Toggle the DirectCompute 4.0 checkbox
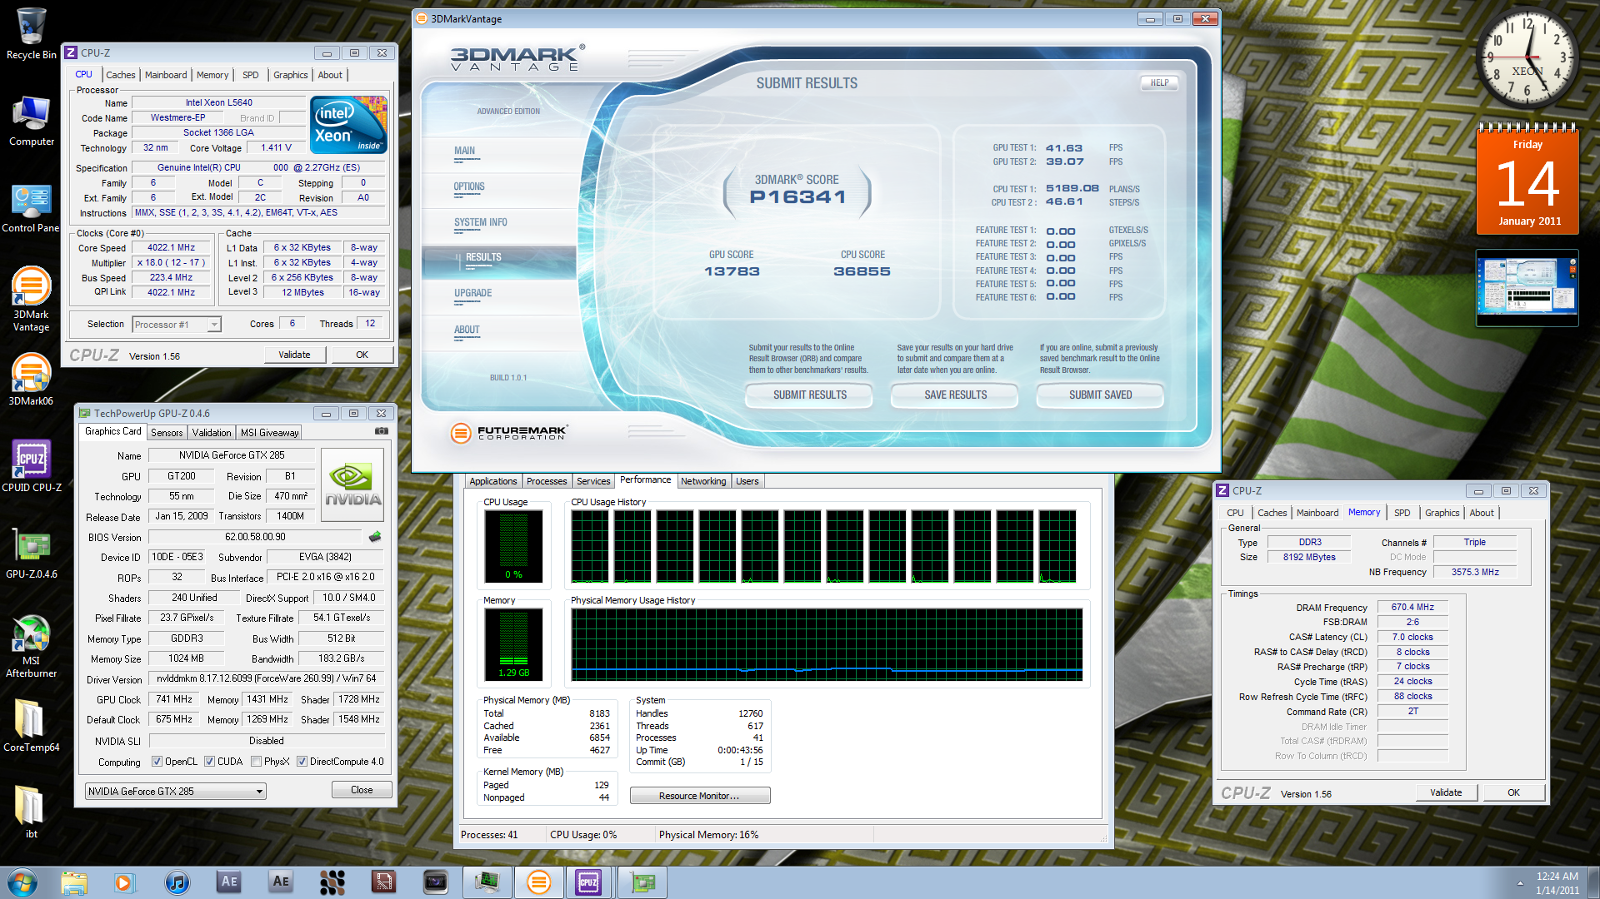1600x899 pixels. [302, 762]
